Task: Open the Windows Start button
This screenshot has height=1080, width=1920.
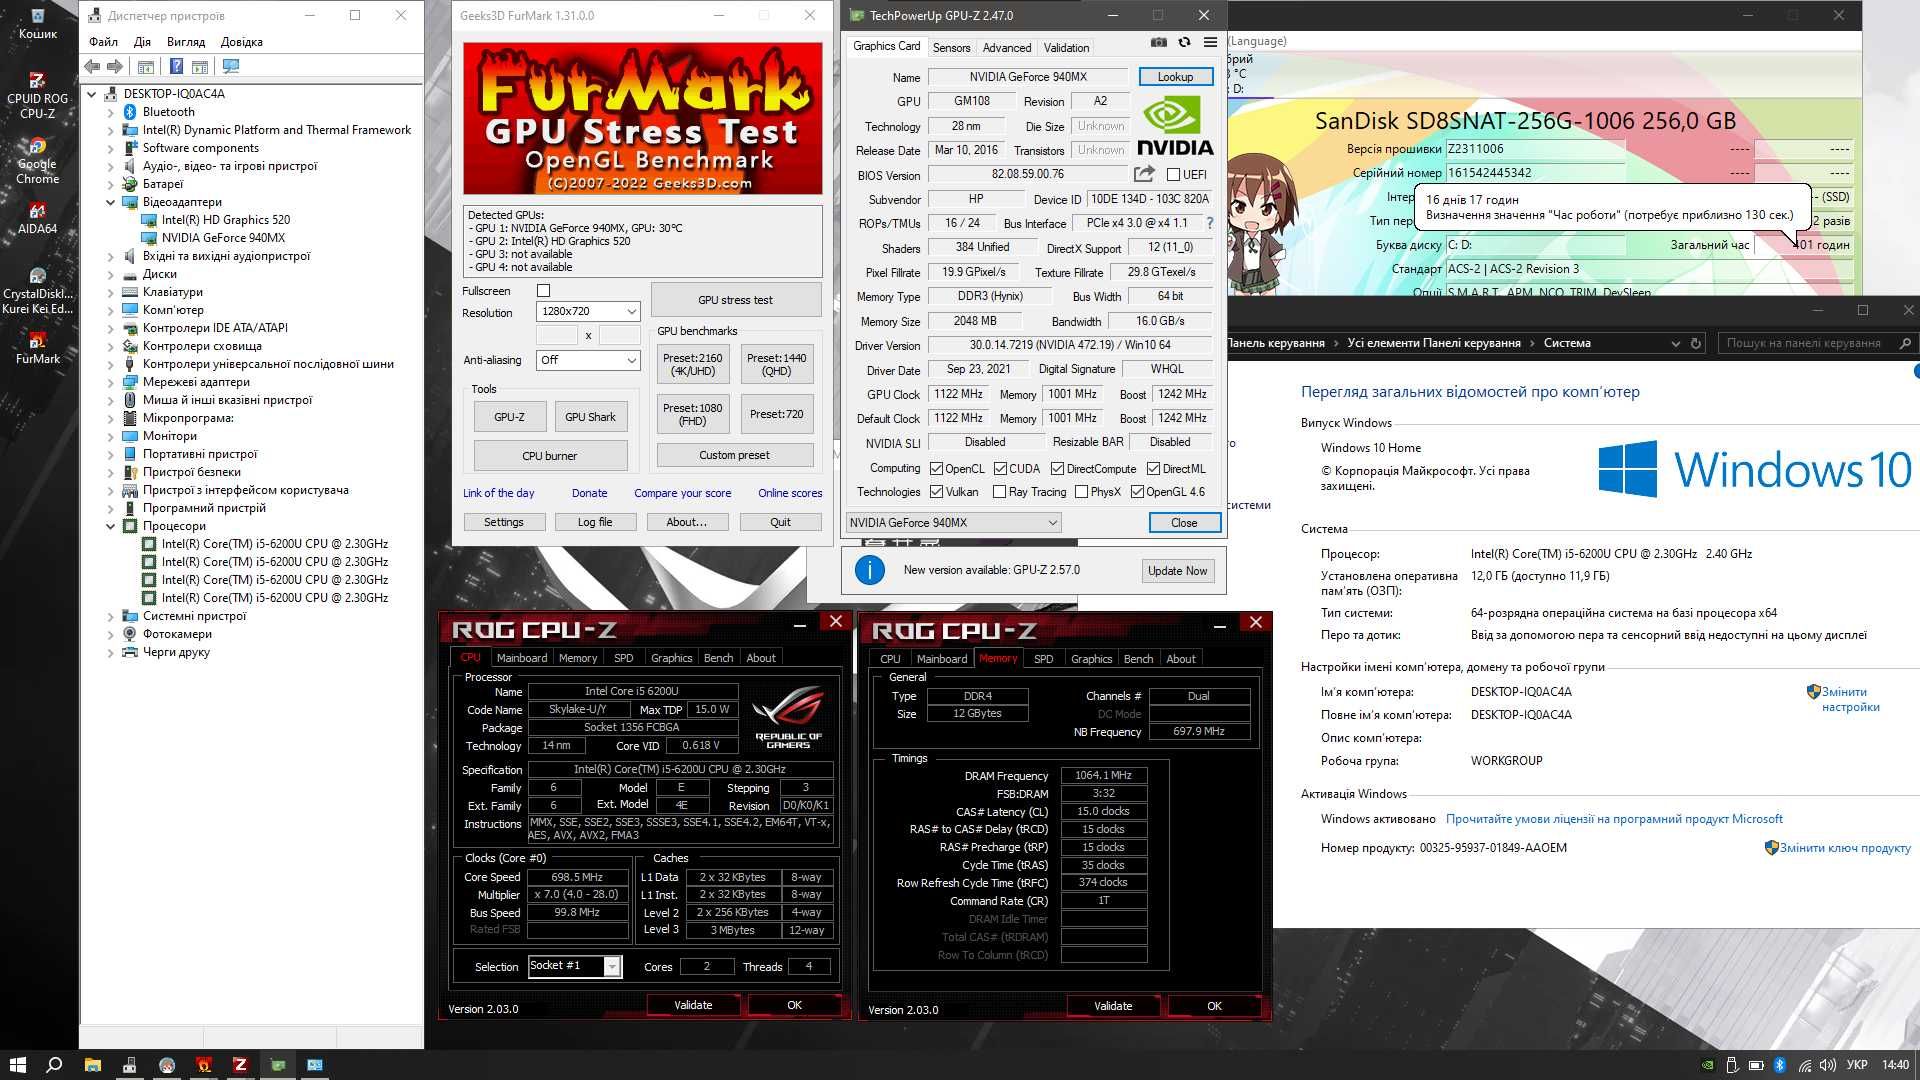Action: [x=17, y=1065]
